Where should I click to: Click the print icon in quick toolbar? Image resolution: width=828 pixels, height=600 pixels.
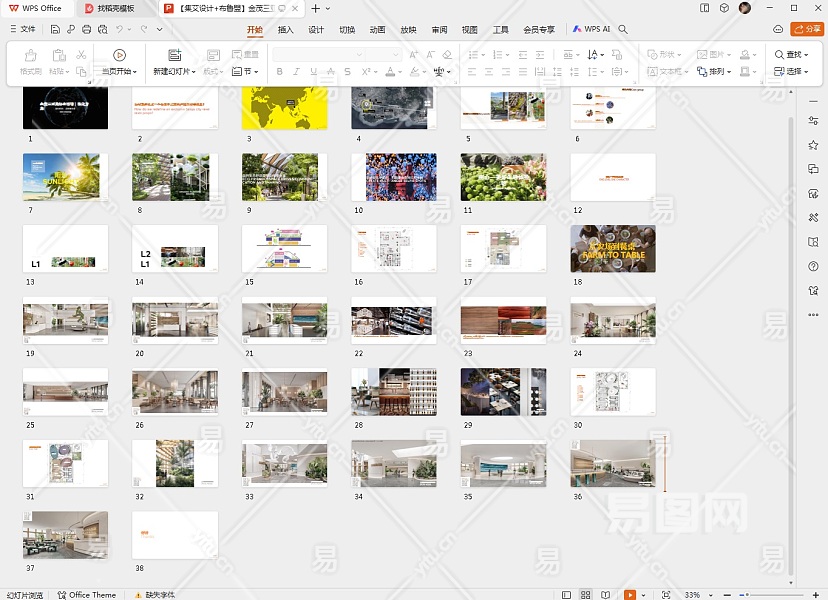[88, 30]
